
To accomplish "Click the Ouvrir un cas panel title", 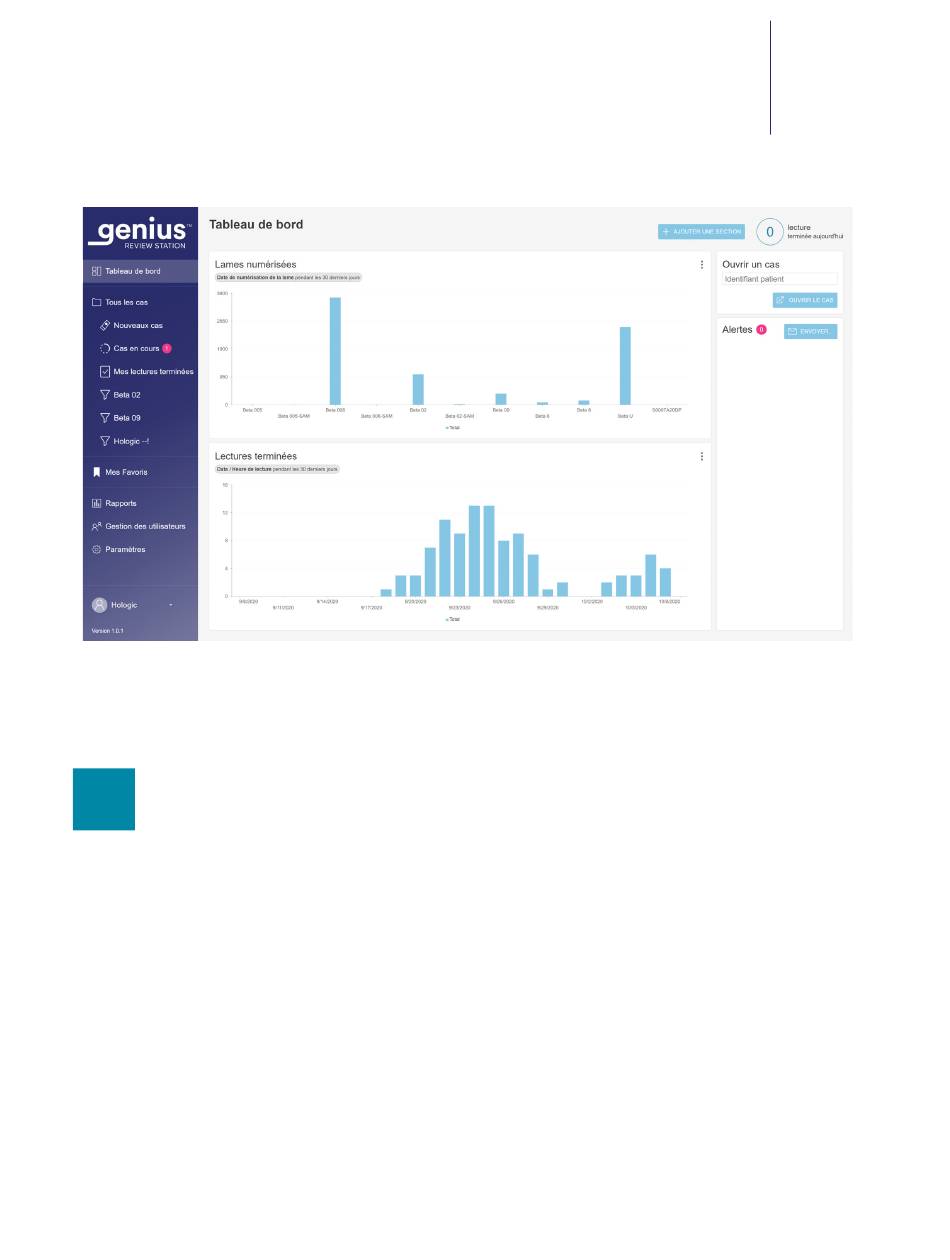I will pyautogui.click(x=751, y=265).
